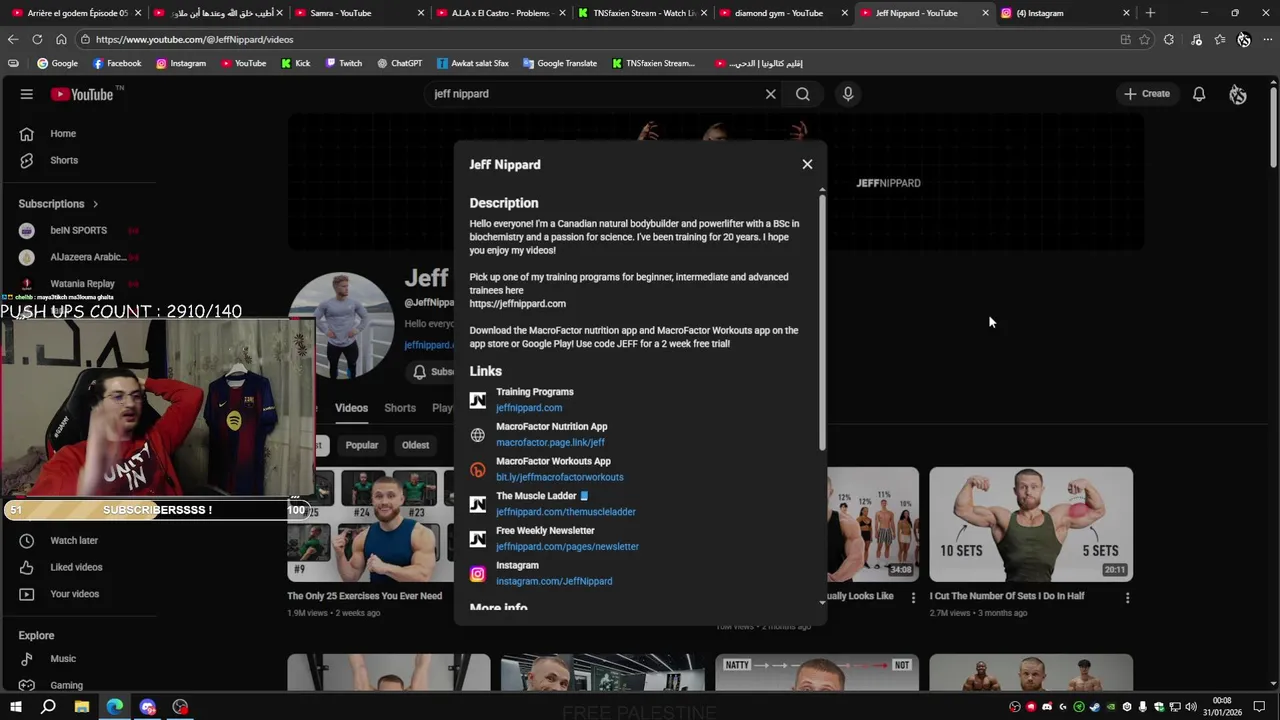Open beIN SPORTS subscription

coord(78,230)
